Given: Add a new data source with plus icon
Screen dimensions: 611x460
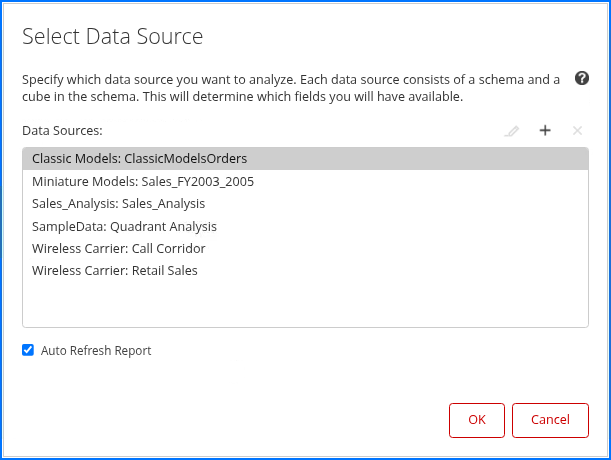Looking at the screenshot, I should pyautogui.click(x=545, y=131).
